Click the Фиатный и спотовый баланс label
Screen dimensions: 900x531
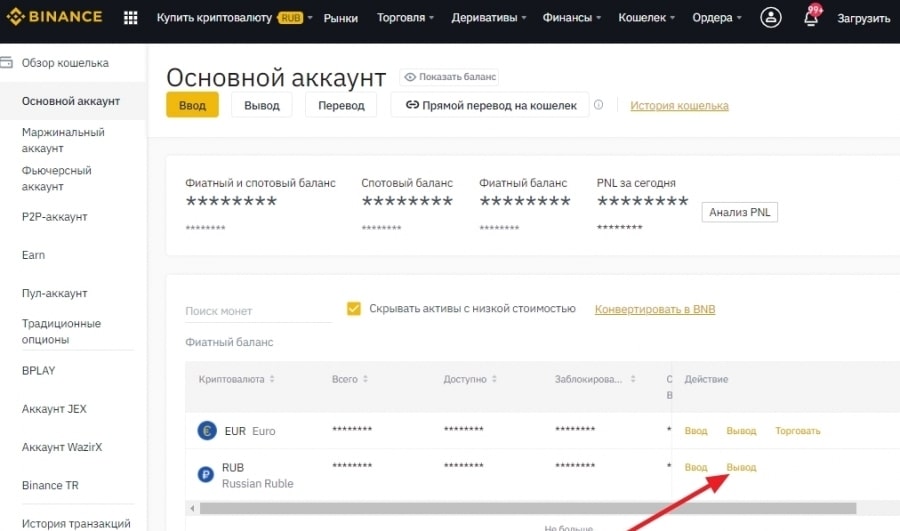[x=260, y=183]
